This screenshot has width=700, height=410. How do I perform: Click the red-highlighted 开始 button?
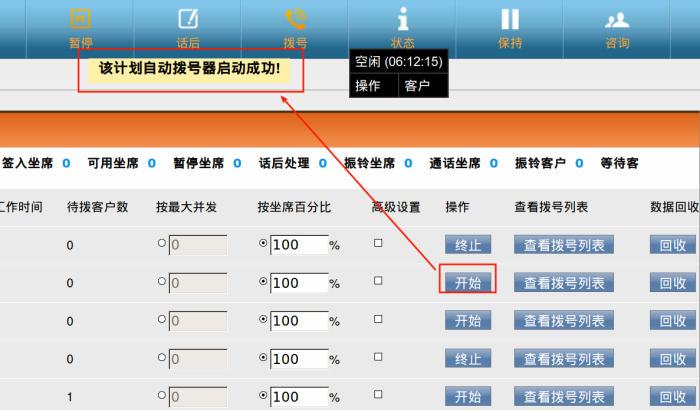coord(468,283)
